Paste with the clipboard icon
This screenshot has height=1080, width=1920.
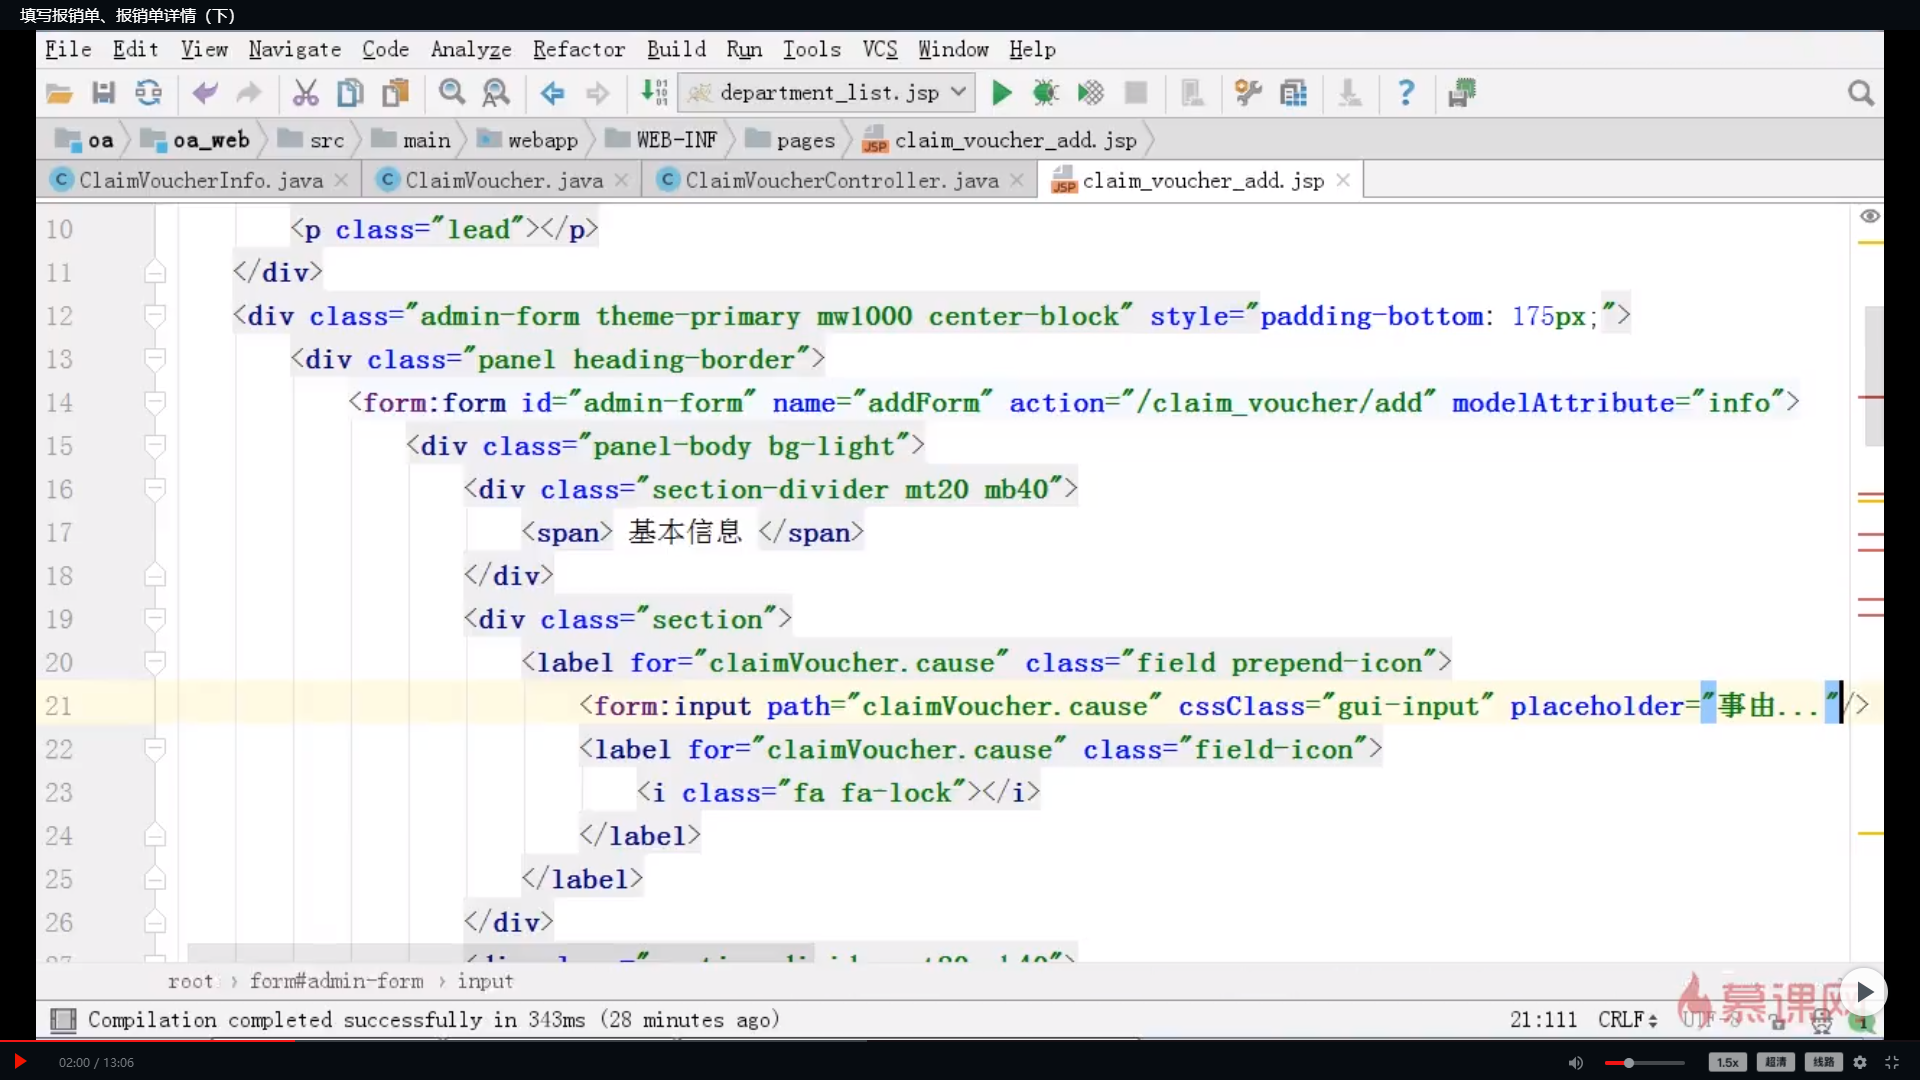[396, 94]
